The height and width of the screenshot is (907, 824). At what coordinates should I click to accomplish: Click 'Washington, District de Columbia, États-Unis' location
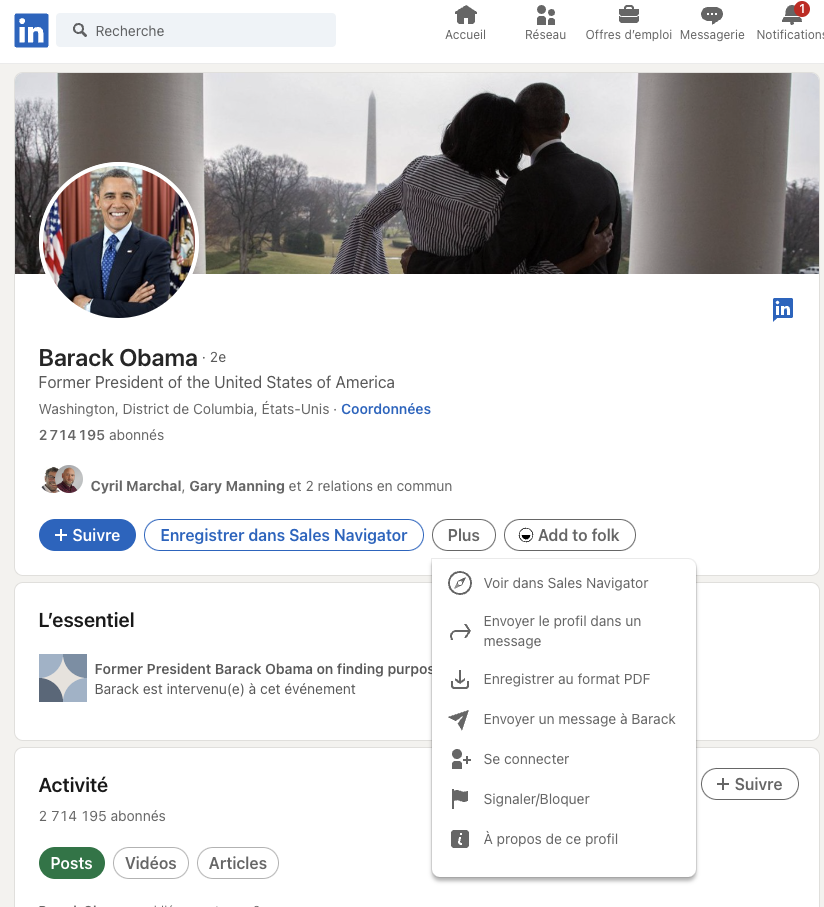[184, 409]
